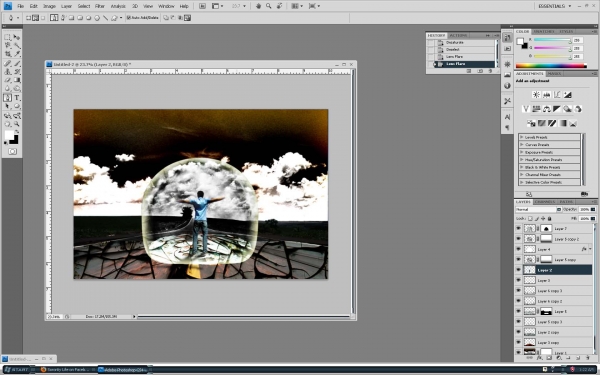The width and height of the screenshot is (600, 375).
Task: Expand Hue/Saturation Presets
Action: coord(522,160)
